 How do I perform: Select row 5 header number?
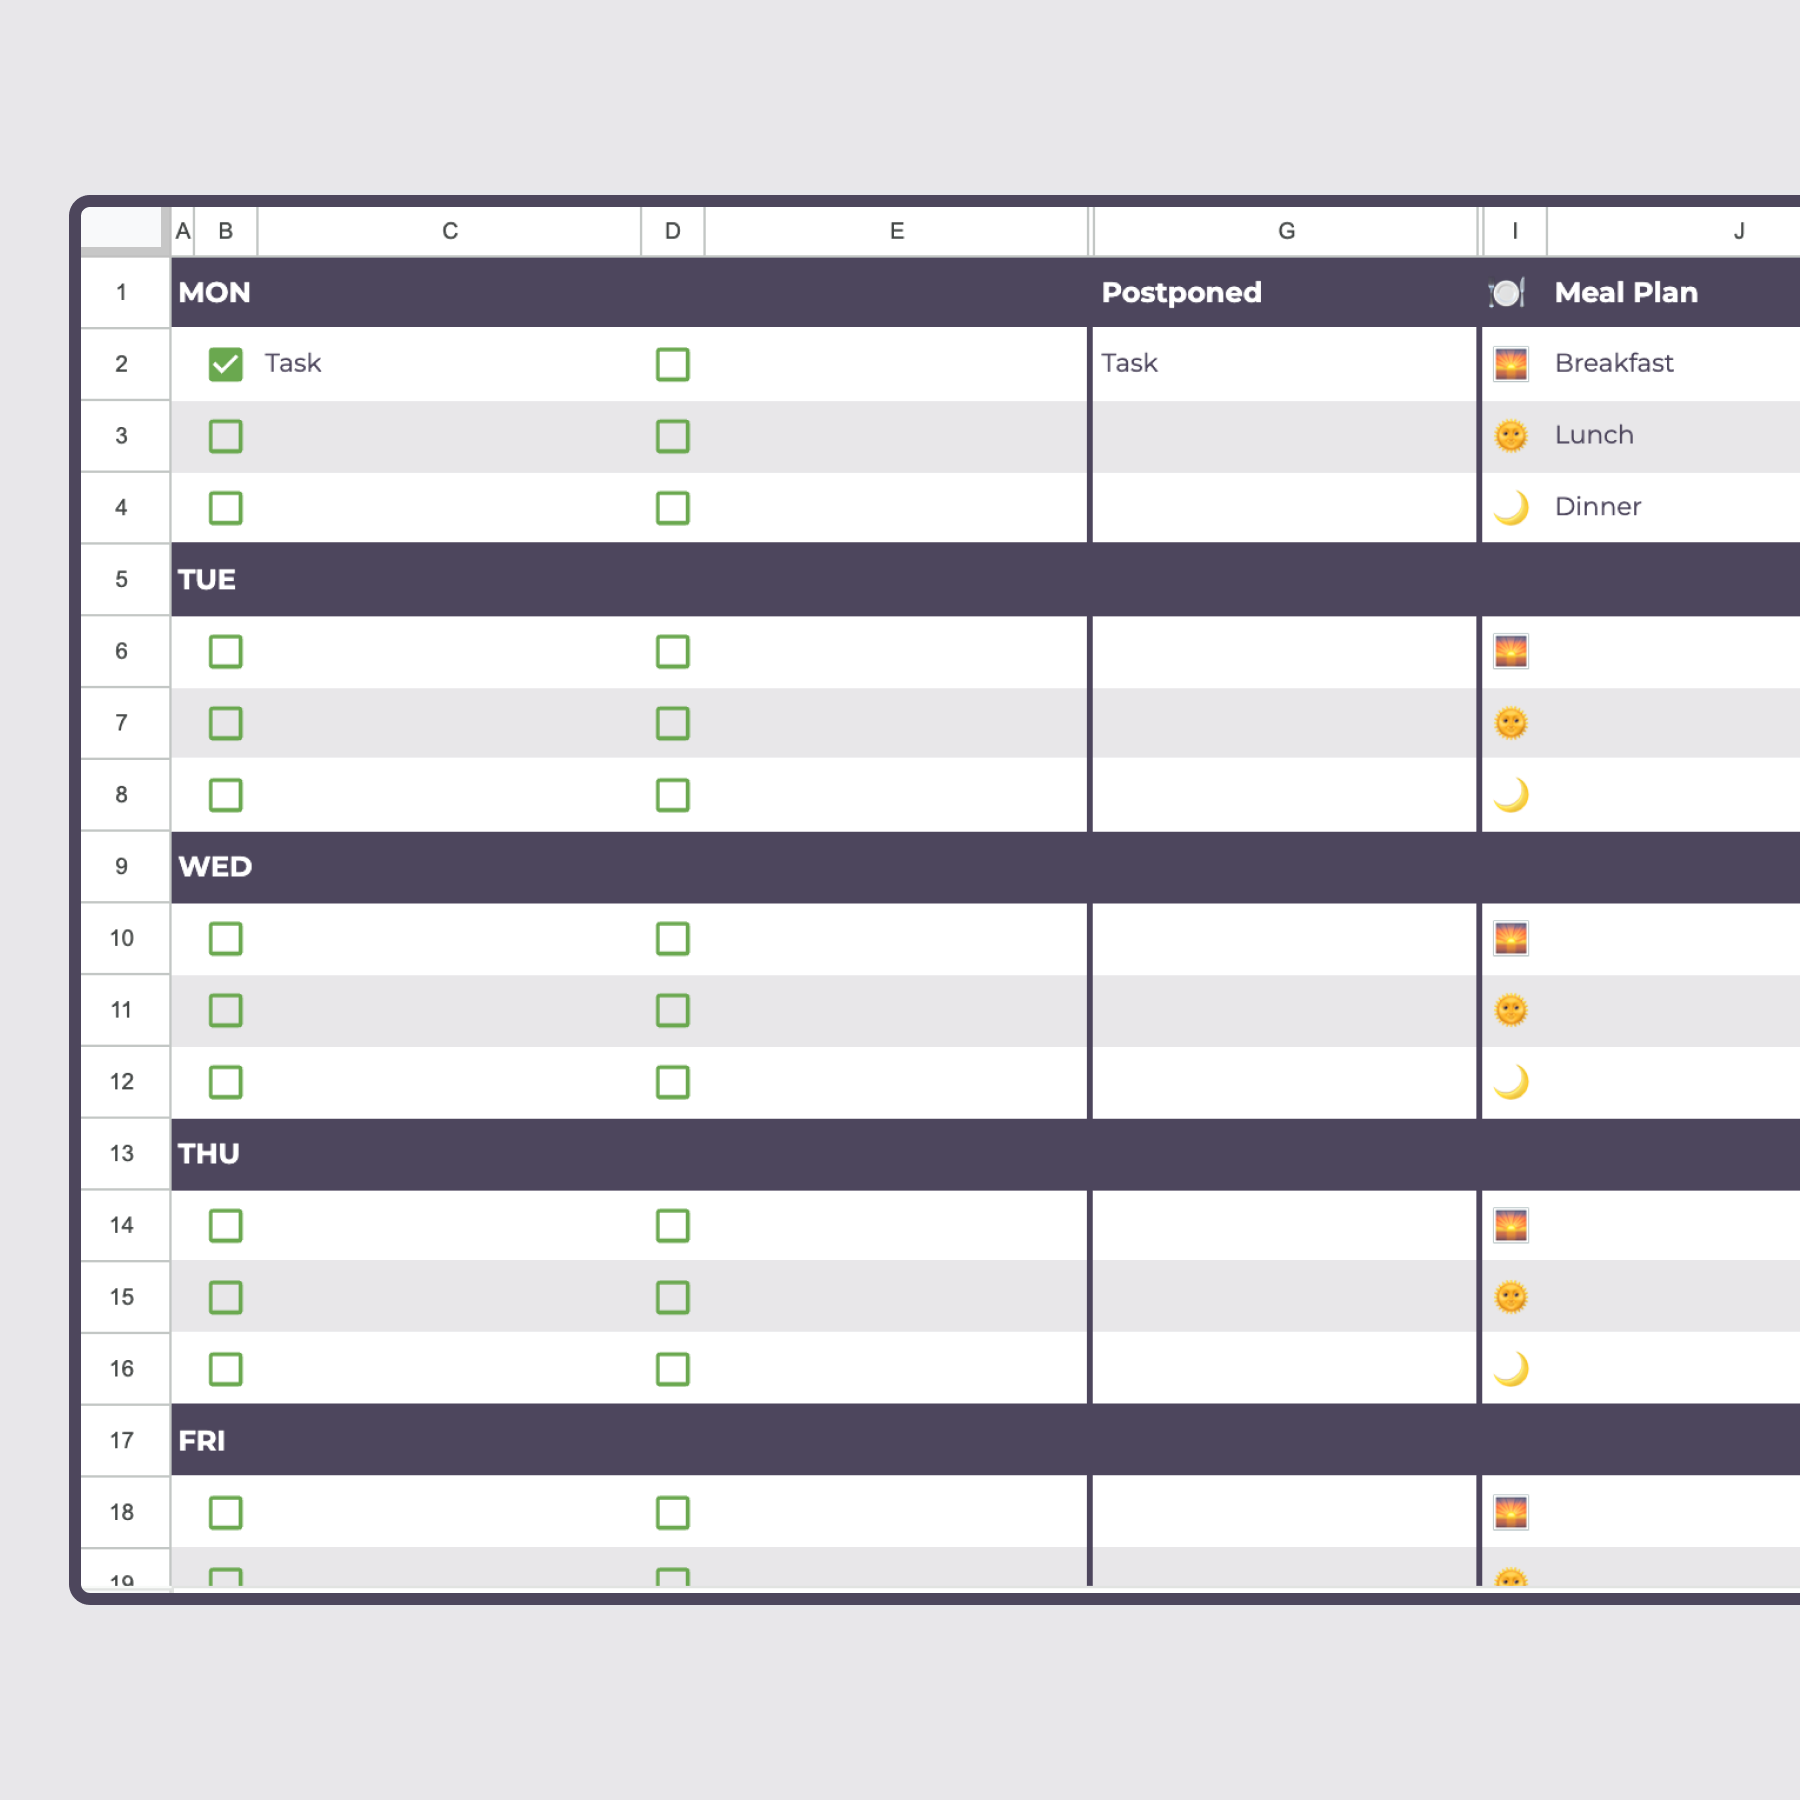click(122, 580)
